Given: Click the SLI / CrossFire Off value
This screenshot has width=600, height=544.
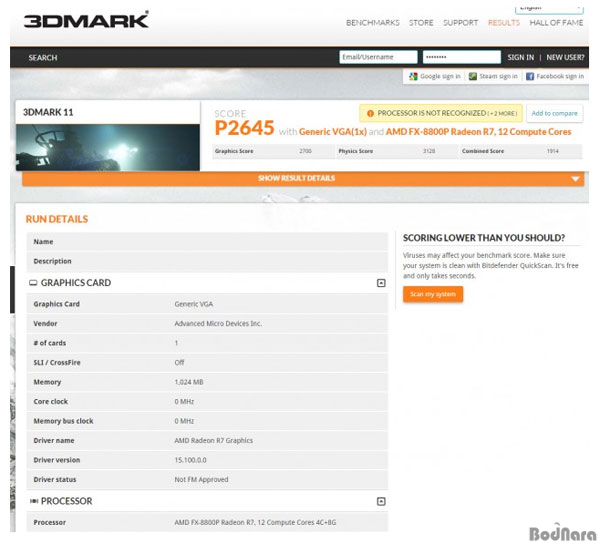Looking at the screenshot, I should tap(179, 363).
